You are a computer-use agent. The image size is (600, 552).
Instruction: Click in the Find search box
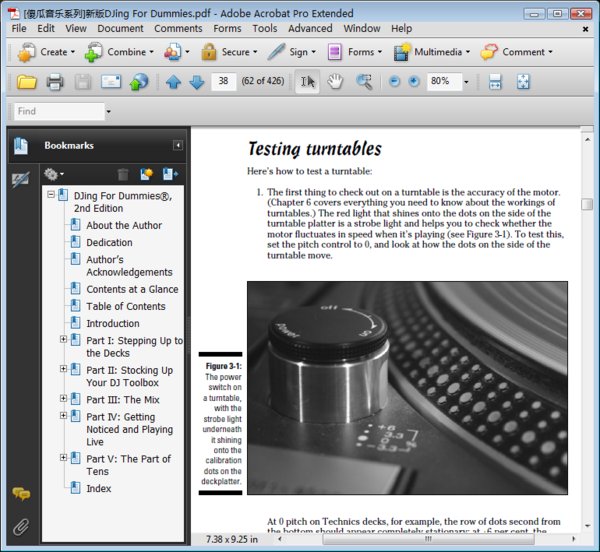59,112
